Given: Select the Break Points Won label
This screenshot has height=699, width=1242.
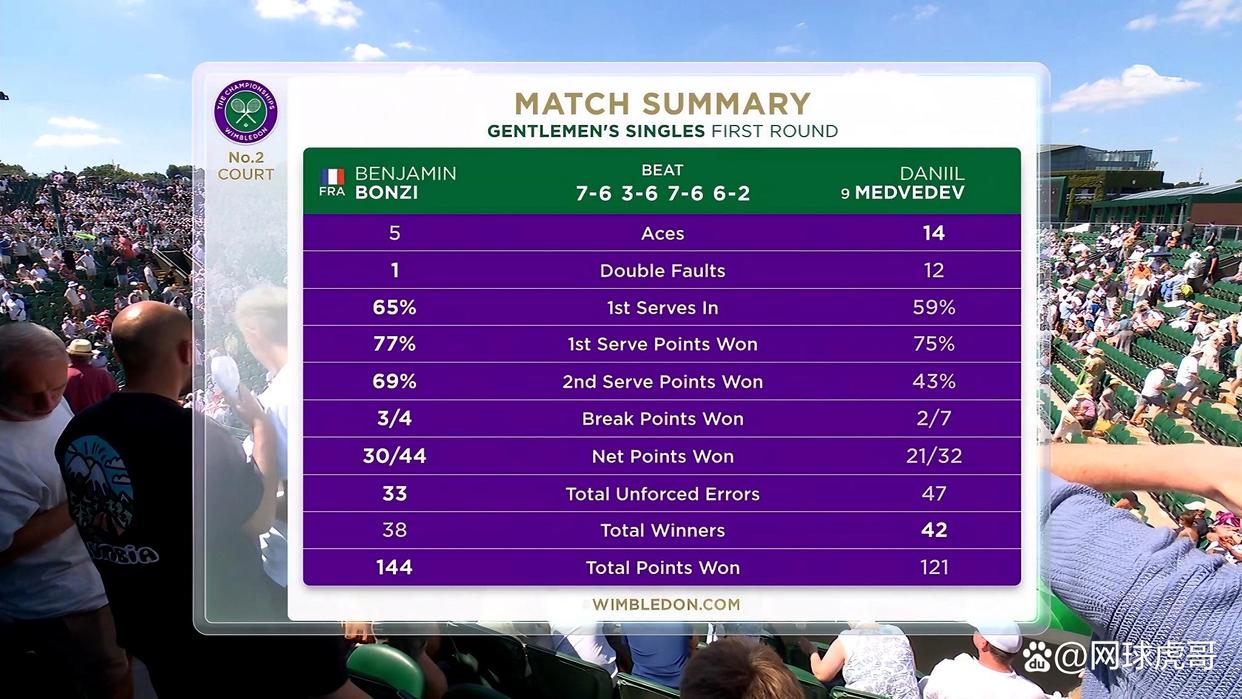Looking at the screenshot, I should coord(662,419).
